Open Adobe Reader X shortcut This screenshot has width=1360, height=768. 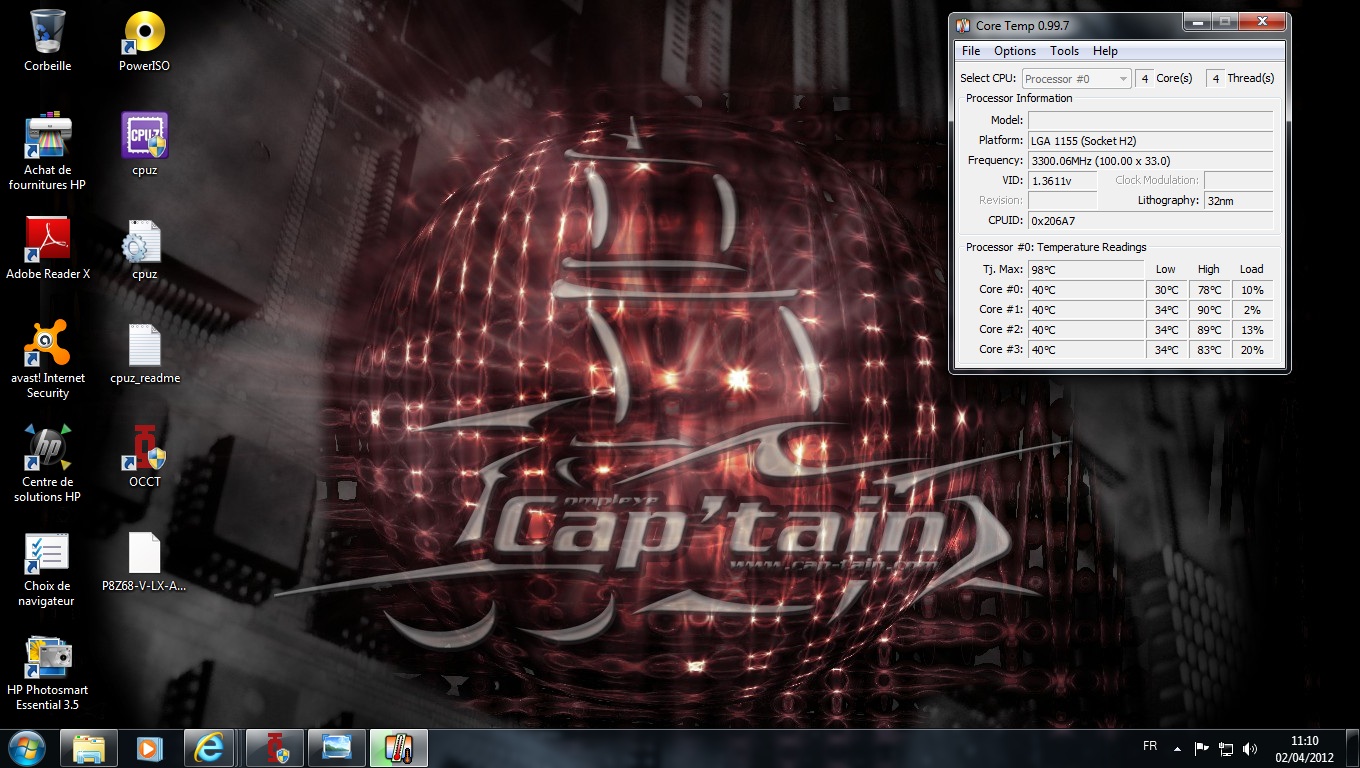47,242
